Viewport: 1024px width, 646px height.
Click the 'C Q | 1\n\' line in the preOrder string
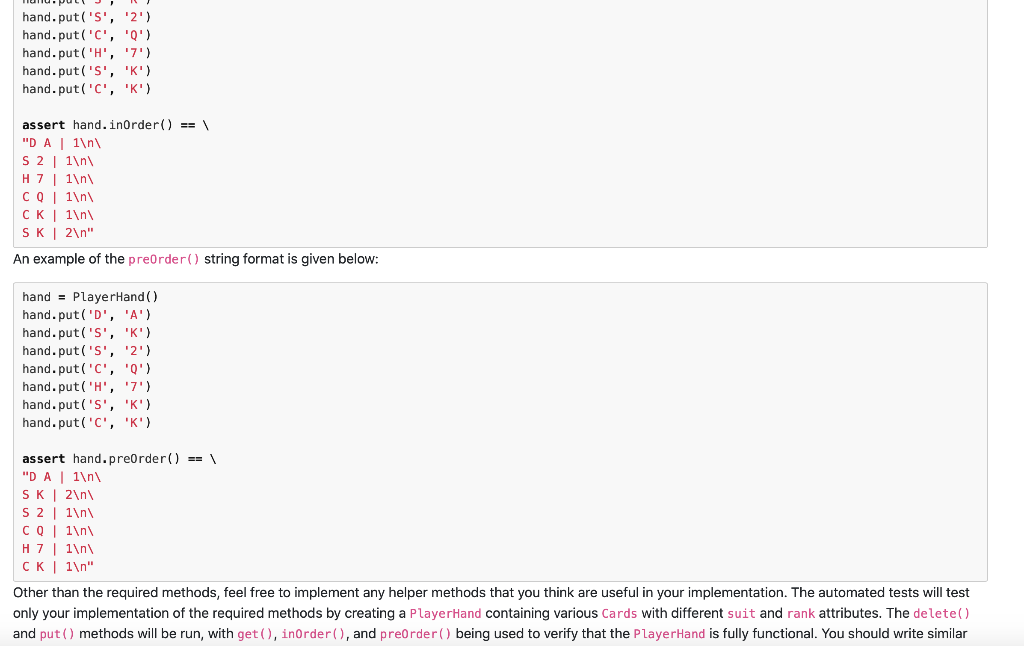pos(58,530)
